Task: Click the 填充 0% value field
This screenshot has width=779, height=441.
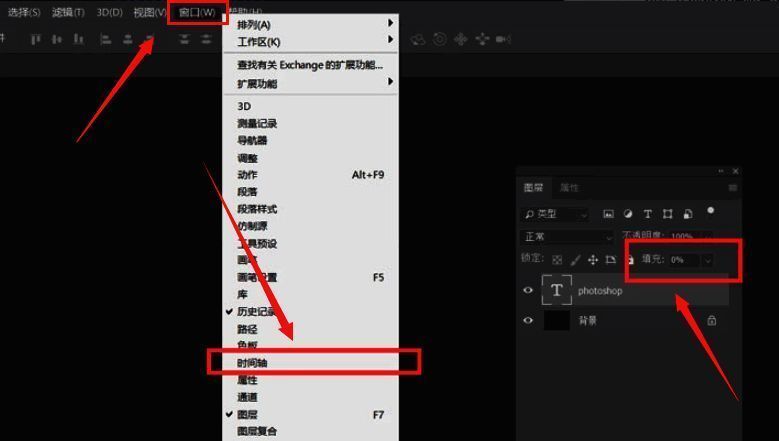Action: (683, 260)
